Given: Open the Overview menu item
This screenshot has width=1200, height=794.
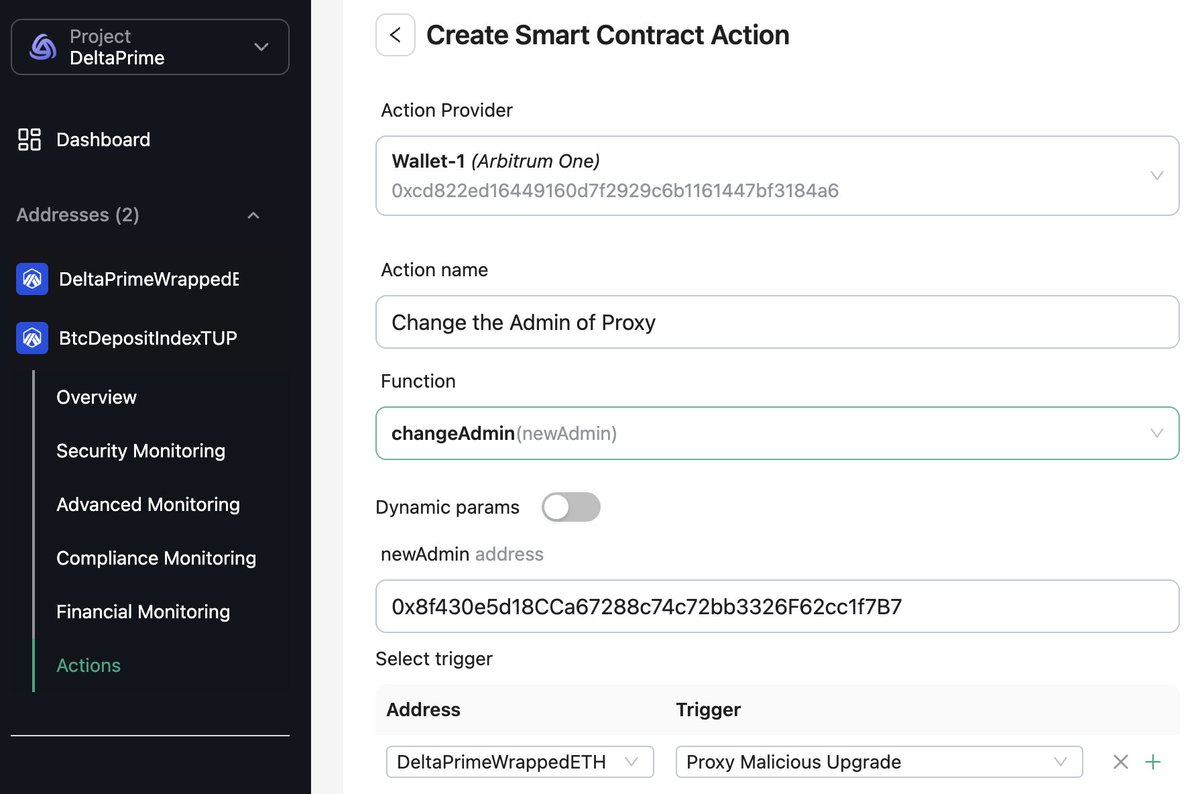Looking at the screenshot, I should [96, 397].
